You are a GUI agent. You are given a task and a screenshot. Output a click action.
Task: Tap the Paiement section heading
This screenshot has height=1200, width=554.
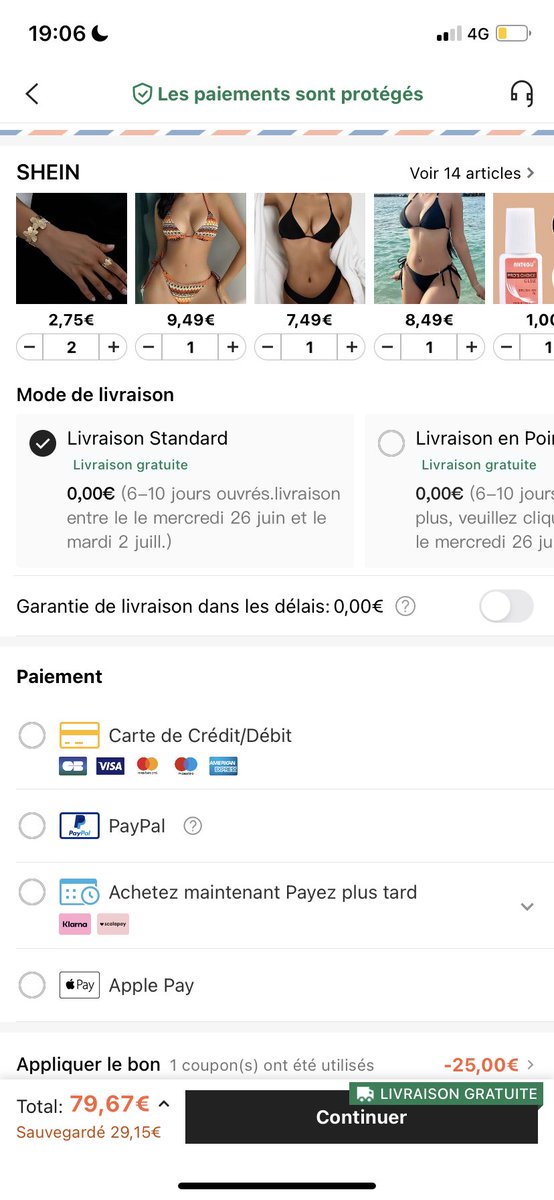click(x=59, y=677)
